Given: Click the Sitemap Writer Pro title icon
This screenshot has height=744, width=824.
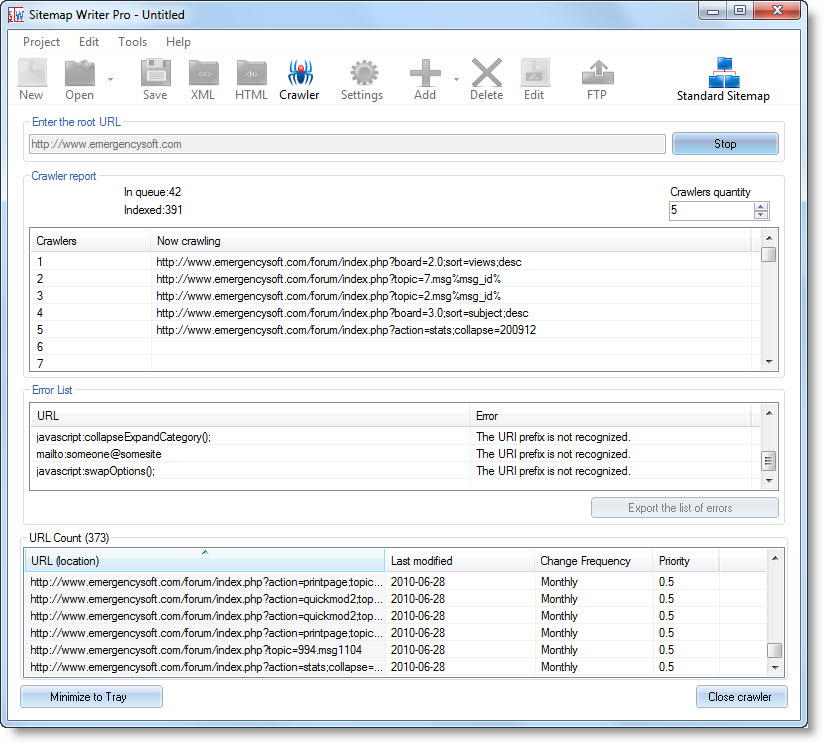Looking at the screenshot, I should (x=16, y=15).
